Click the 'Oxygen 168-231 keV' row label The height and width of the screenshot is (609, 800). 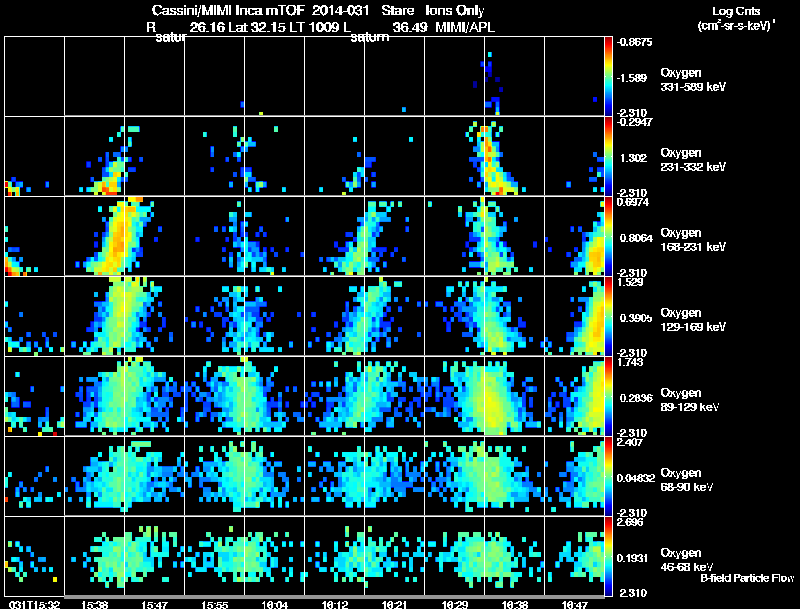click(x=693, y=240)
